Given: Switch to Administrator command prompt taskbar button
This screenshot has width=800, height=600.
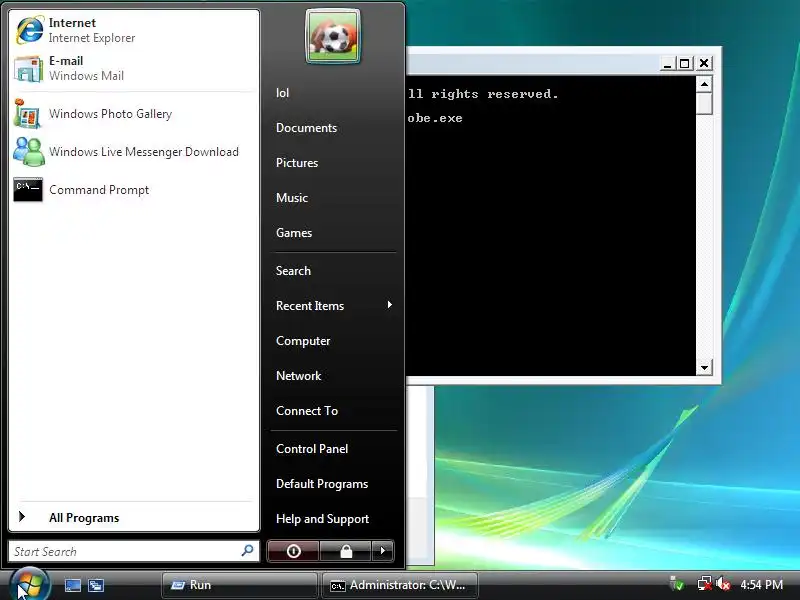Looking at the screenshot, I should 400,585.
